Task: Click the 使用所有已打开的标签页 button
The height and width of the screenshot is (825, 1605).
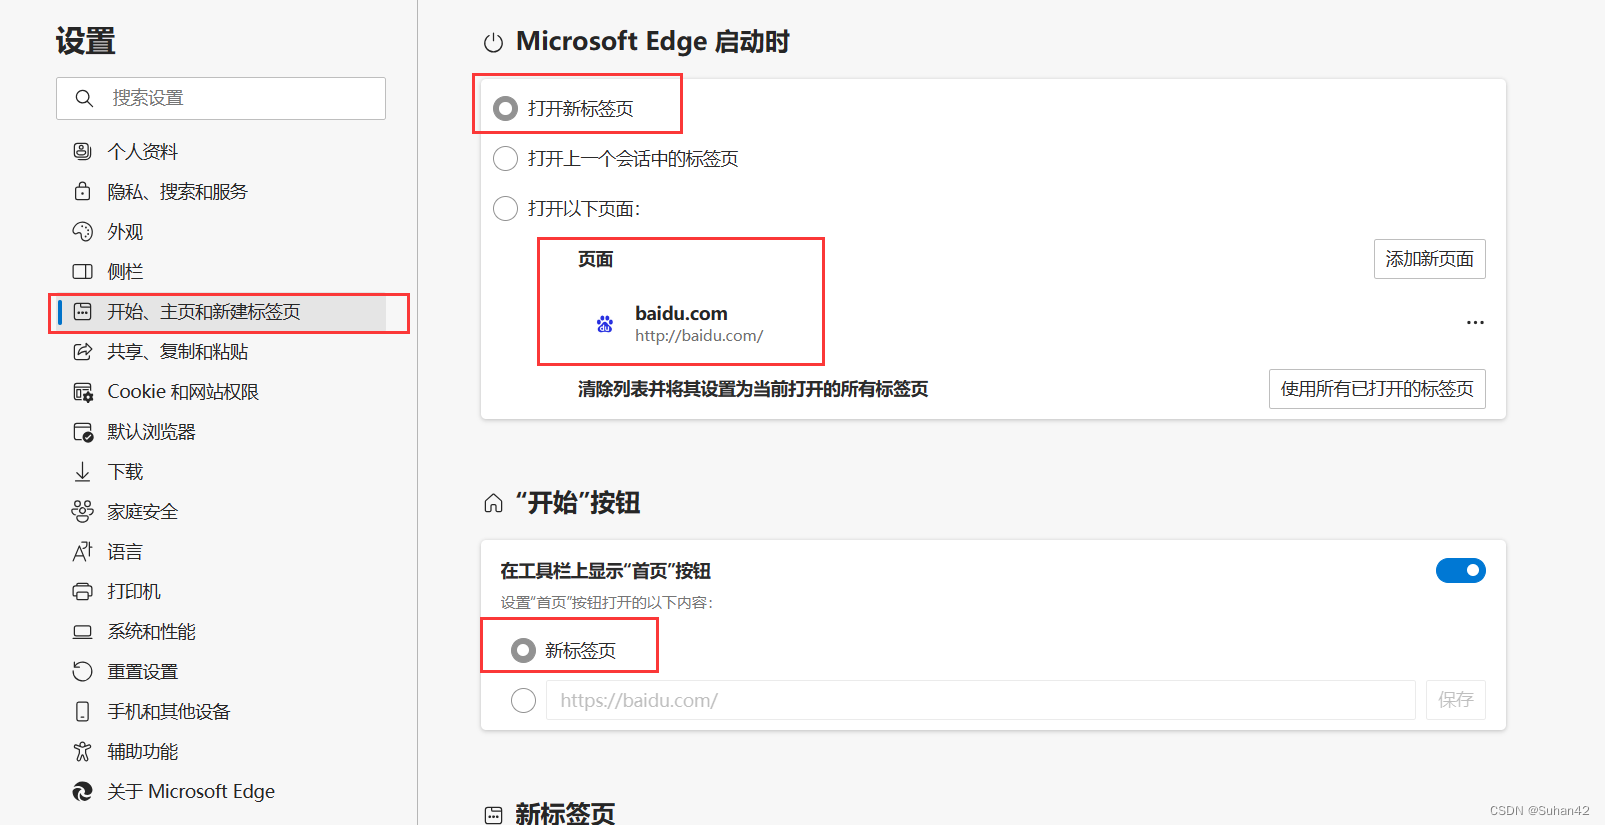Action: pyautogui.click(x=1377, y=389)
